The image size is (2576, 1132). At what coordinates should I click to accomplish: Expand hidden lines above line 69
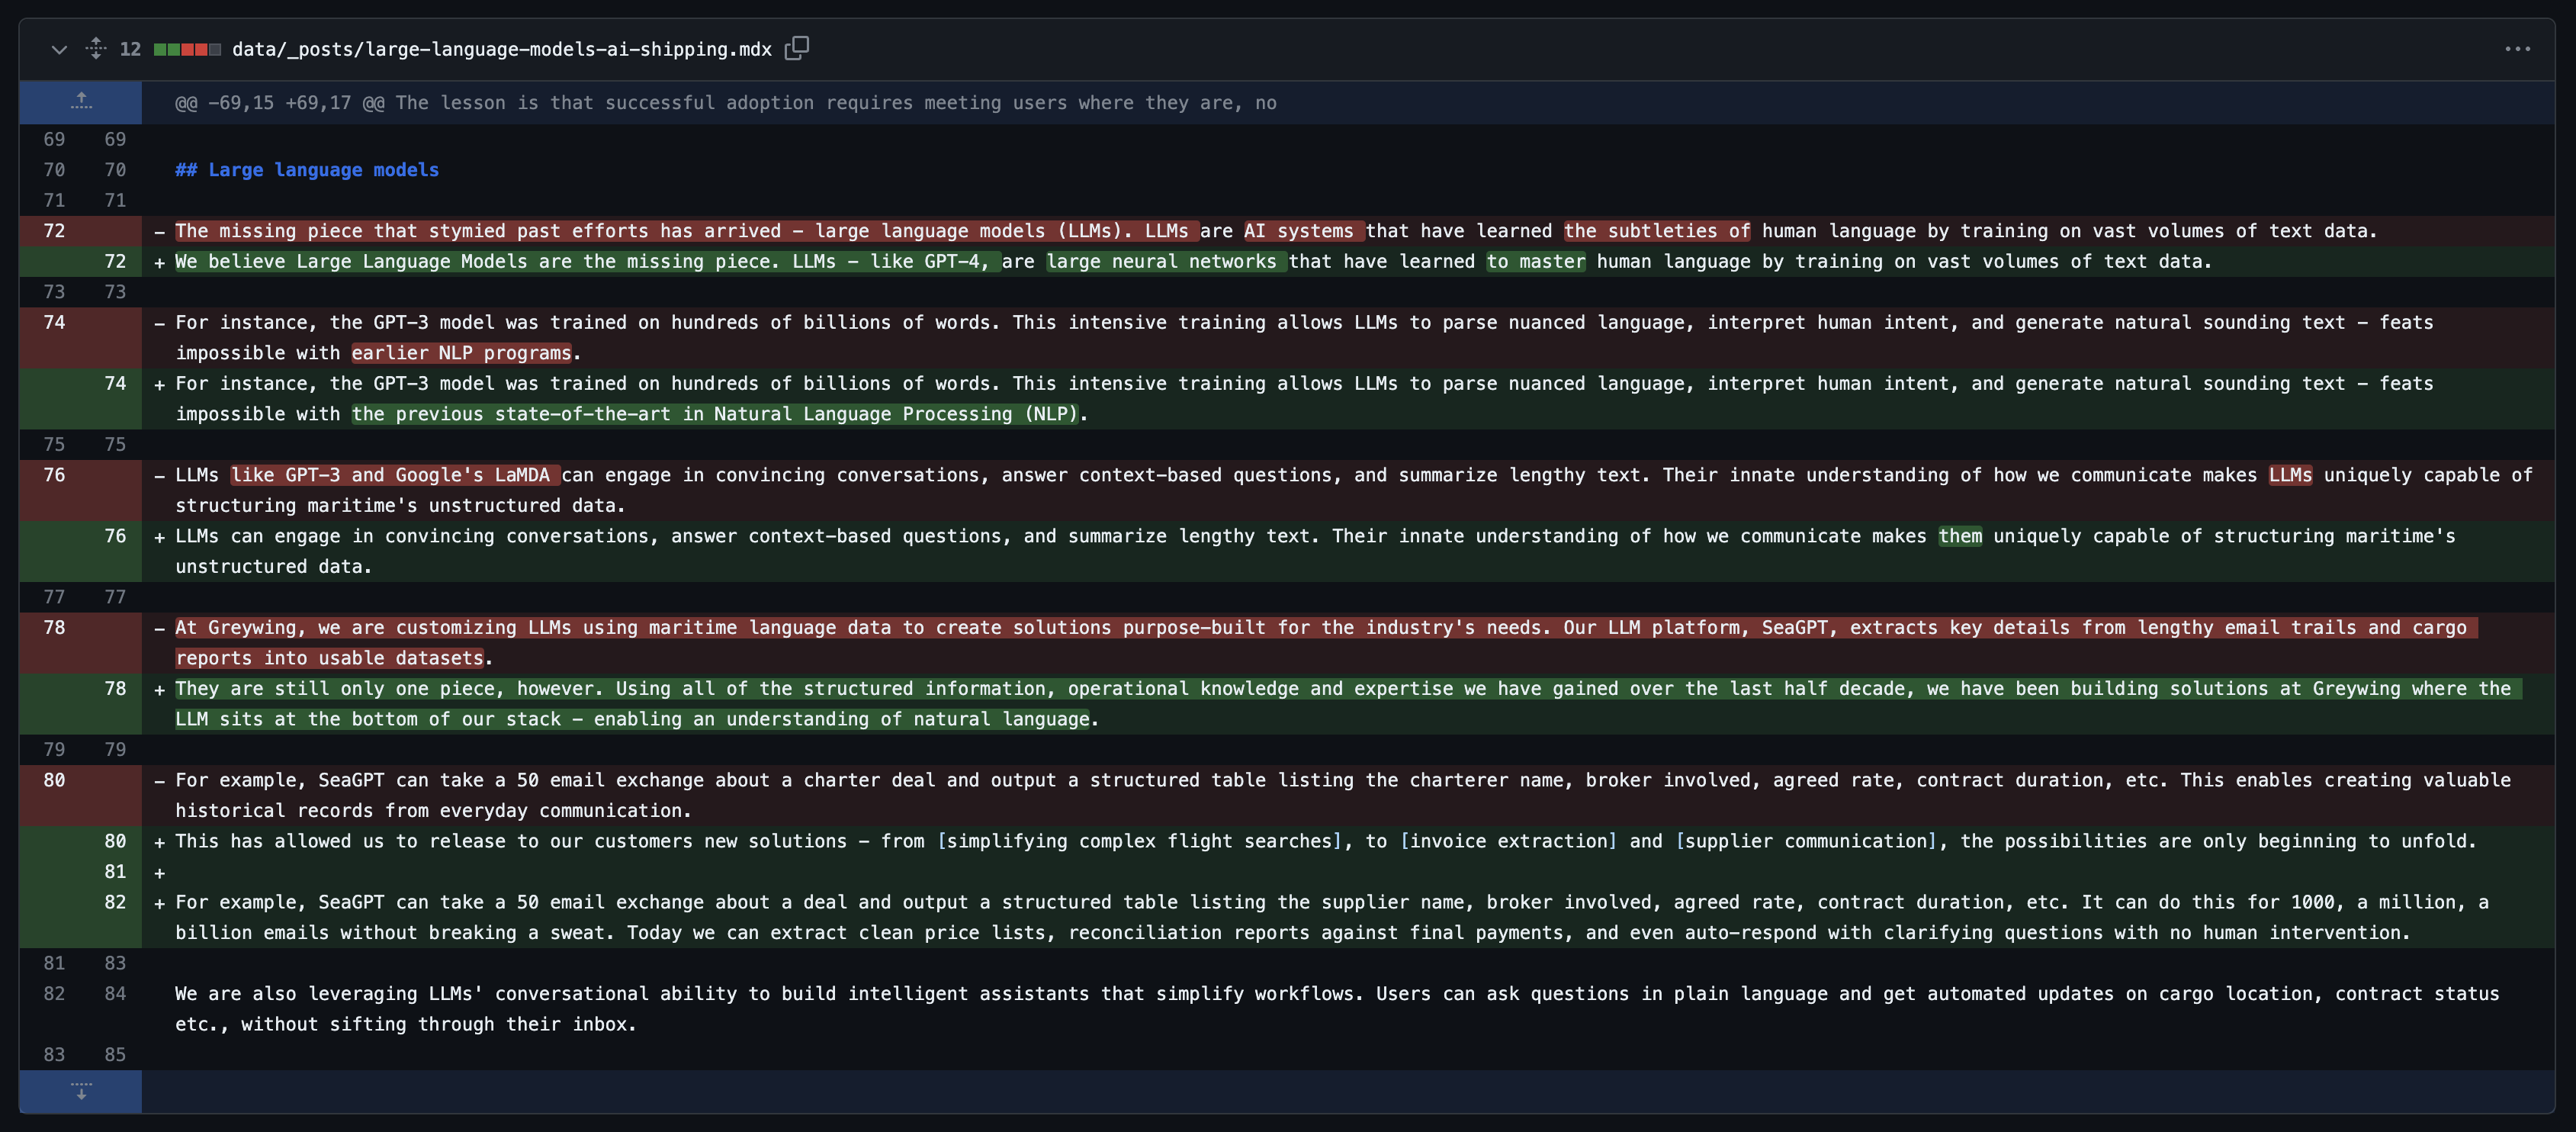pyautogui.click(x=81, y=102)
